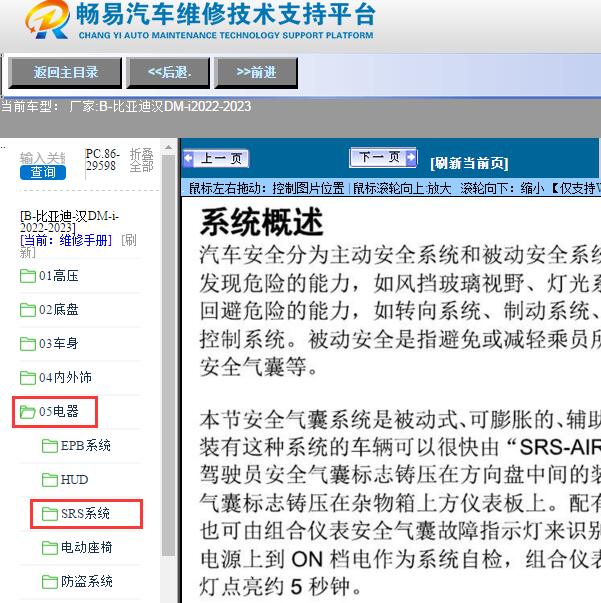Select 01高压 tree item label

(x=58, y=276)
